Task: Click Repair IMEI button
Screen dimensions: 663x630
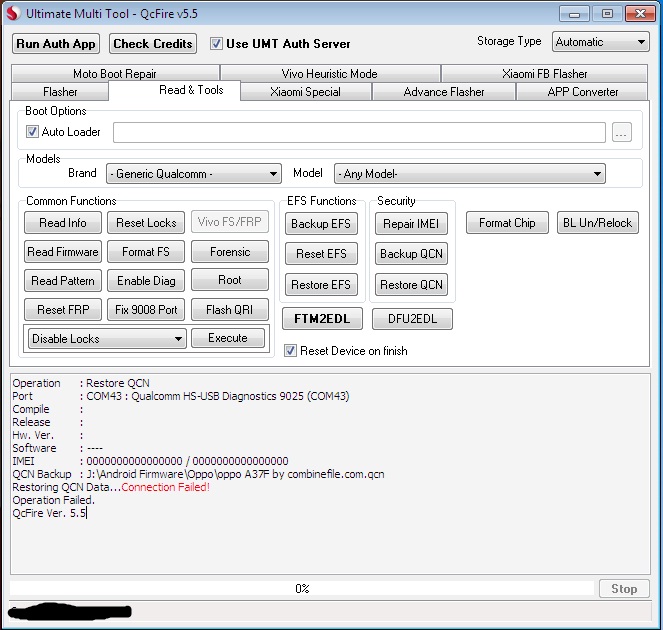Action: pyautogui.click(x=411, y=223)
